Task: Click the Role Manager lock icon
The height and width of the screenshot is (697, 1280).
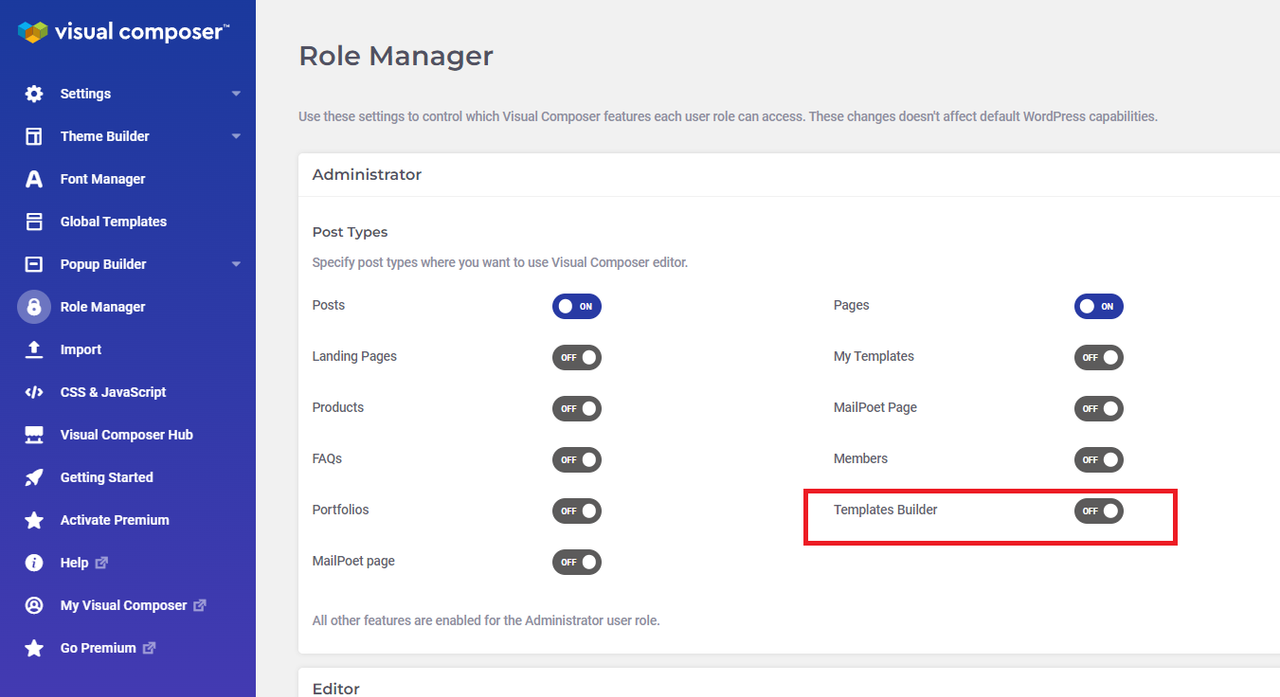Action: click(x=34, y=307)
